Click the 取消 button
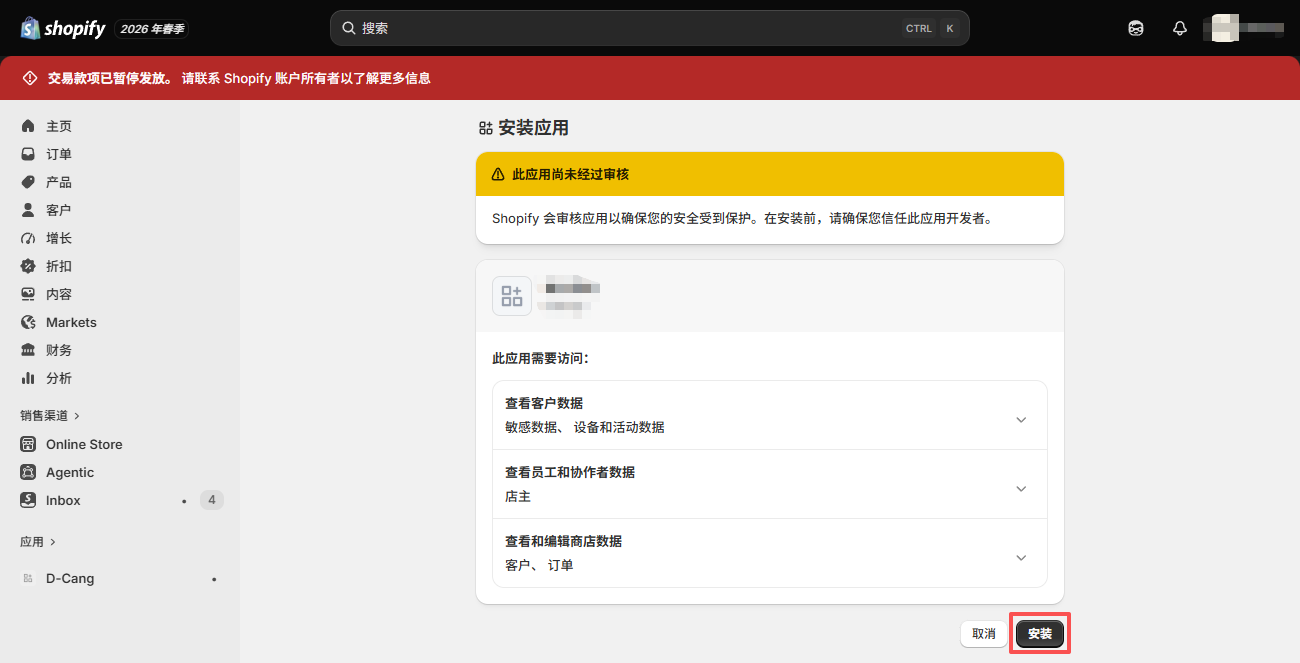The image size is (1300, 663). [984, 634]
